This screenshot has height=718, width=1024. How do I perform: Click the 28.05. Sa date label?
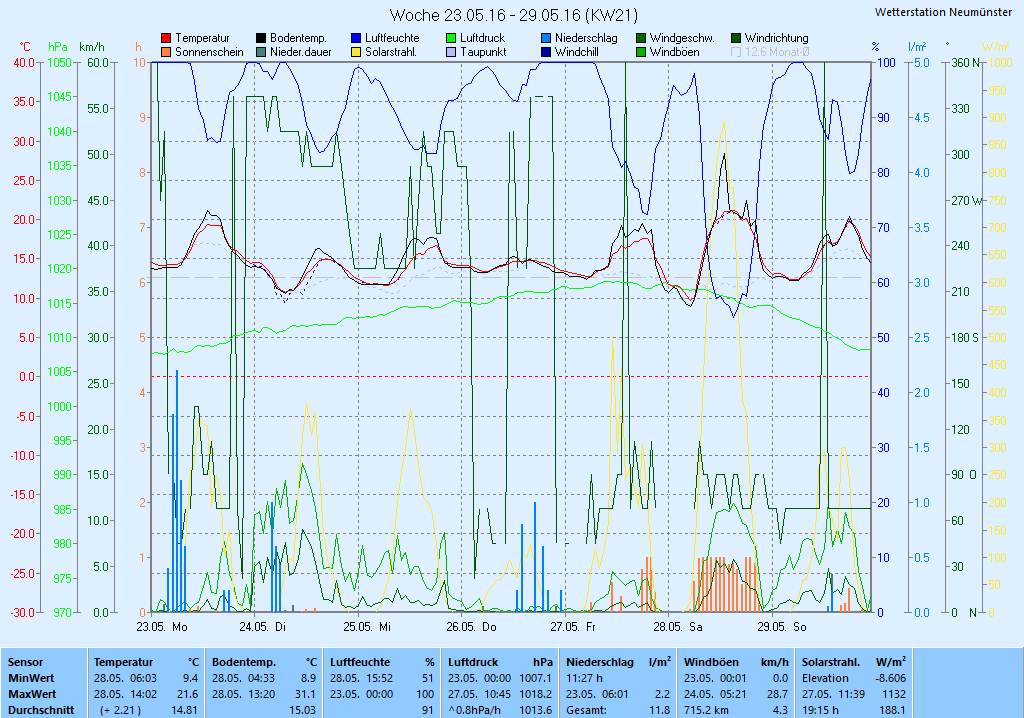[x=678, y=627]
